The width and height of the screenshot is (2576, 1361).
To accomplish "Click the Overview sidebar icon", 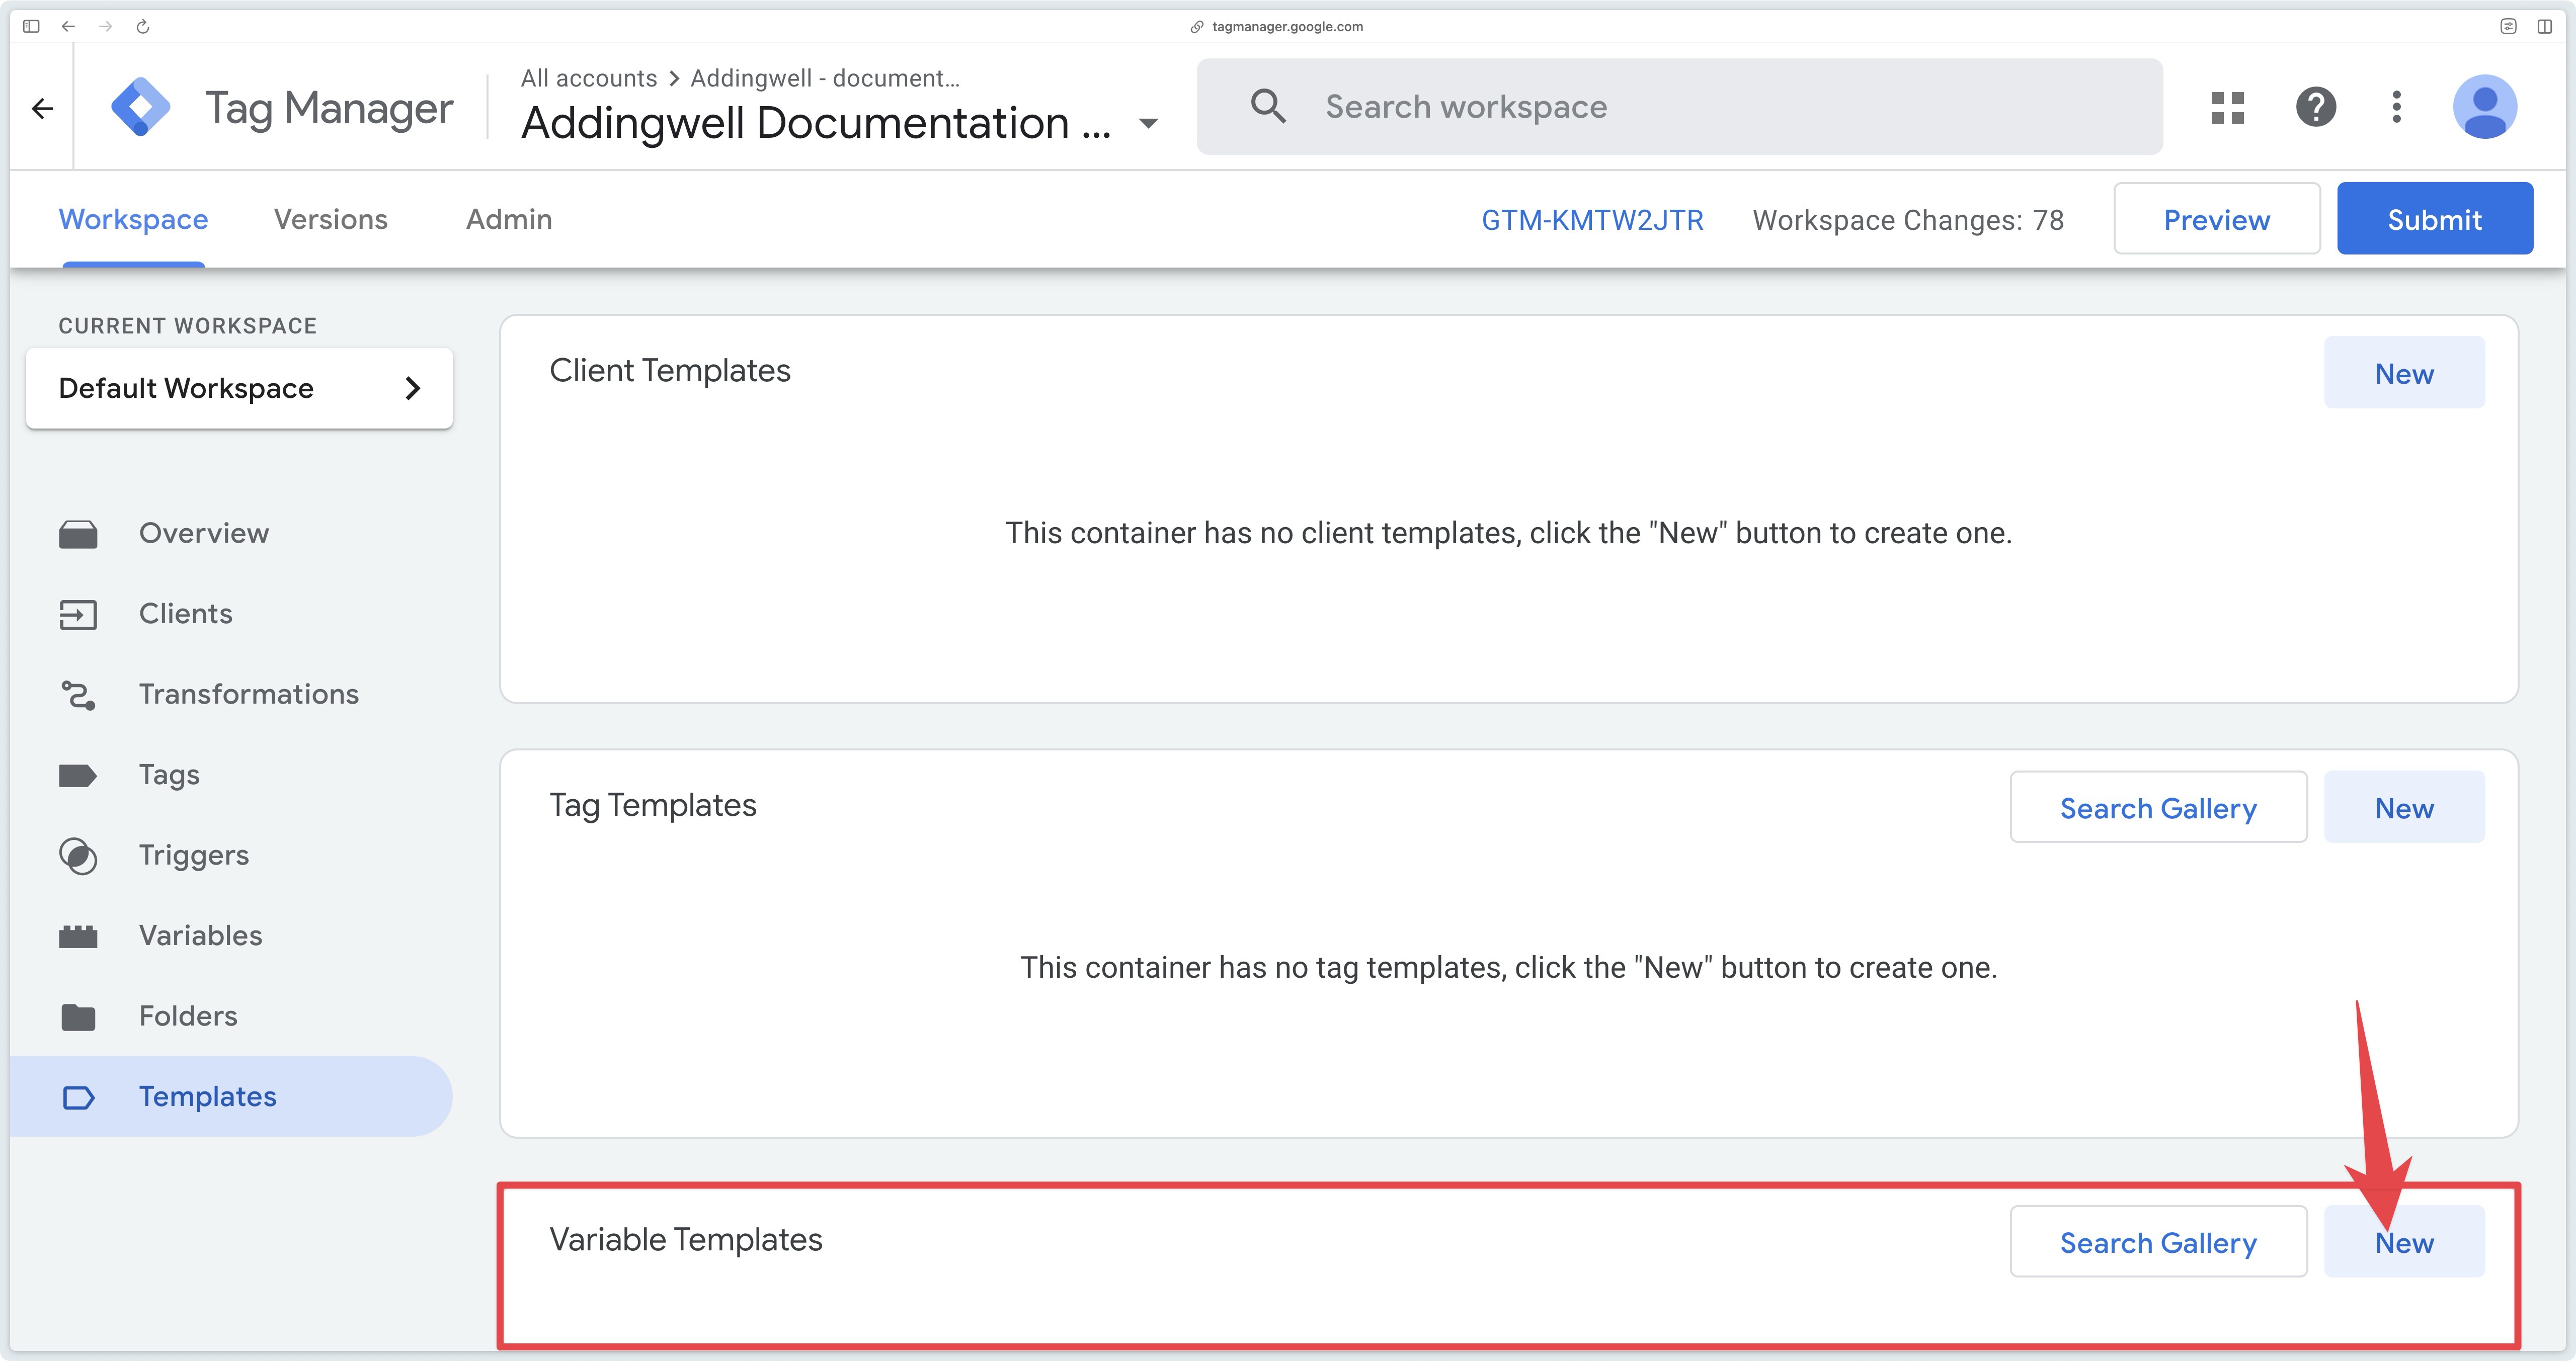I will coord(78,534).
